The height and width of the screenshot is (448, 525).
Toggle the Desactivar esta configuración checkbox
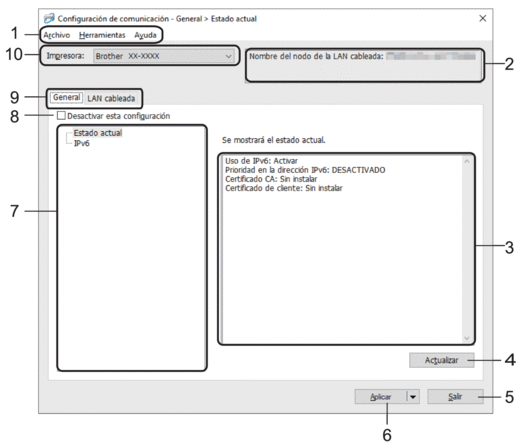click(x=61, y=116)
